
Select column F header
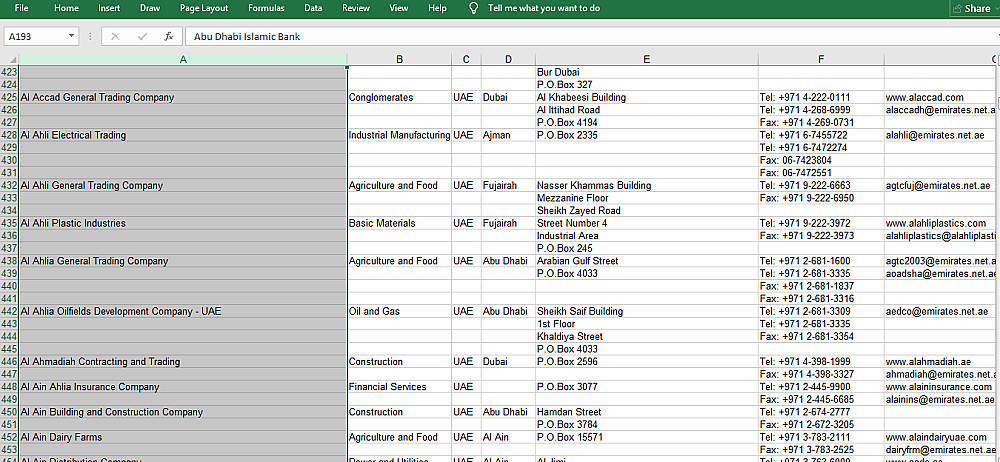point(821,59)
